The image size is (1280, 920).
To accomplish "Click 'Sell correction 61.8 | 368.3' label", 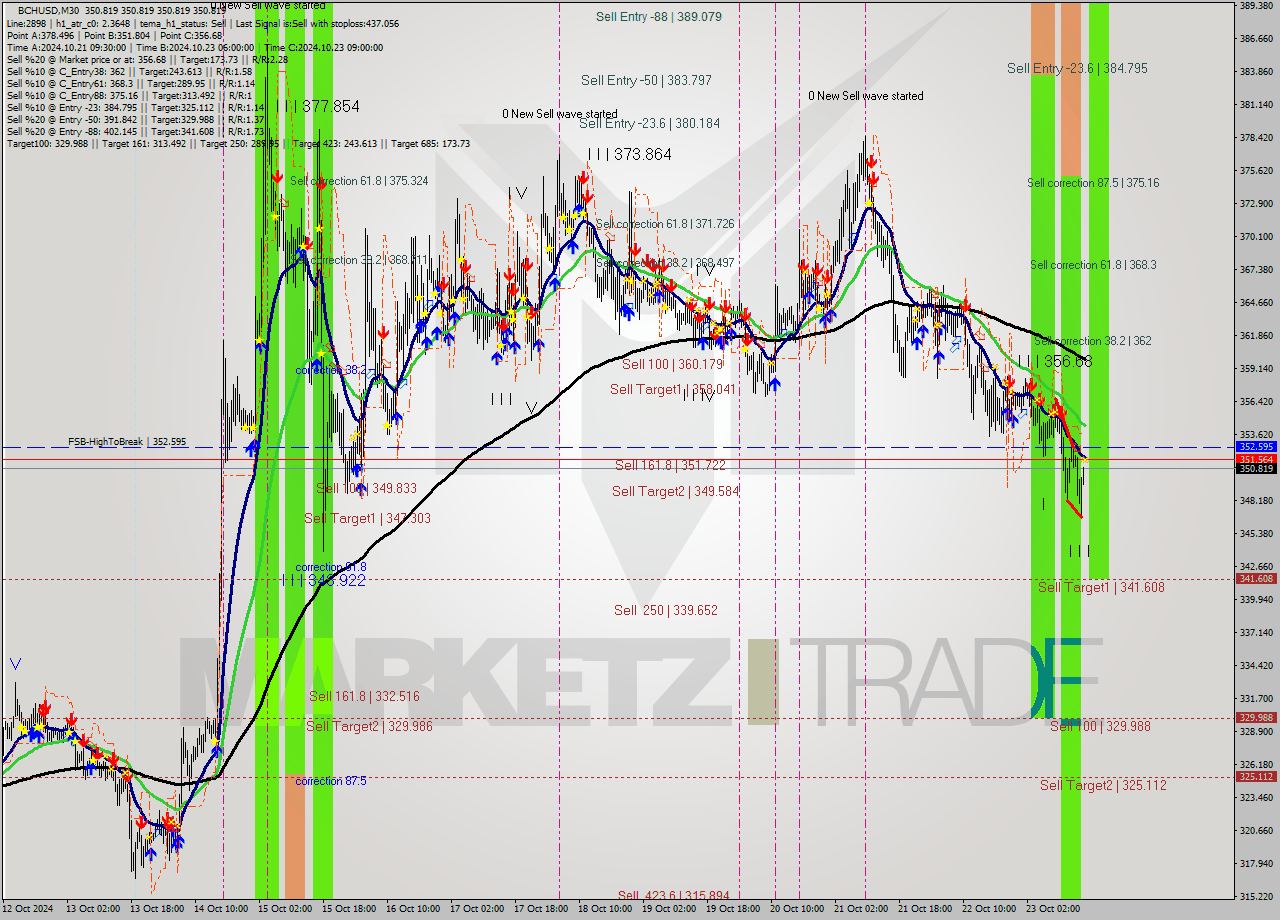I will coord(1093,265).
